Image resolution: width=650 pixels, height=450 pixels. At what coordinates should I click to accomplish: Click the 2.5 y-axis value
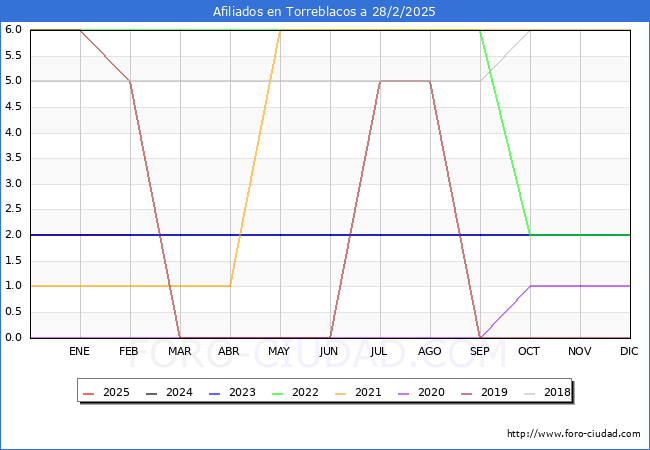[x=13, y=209]
